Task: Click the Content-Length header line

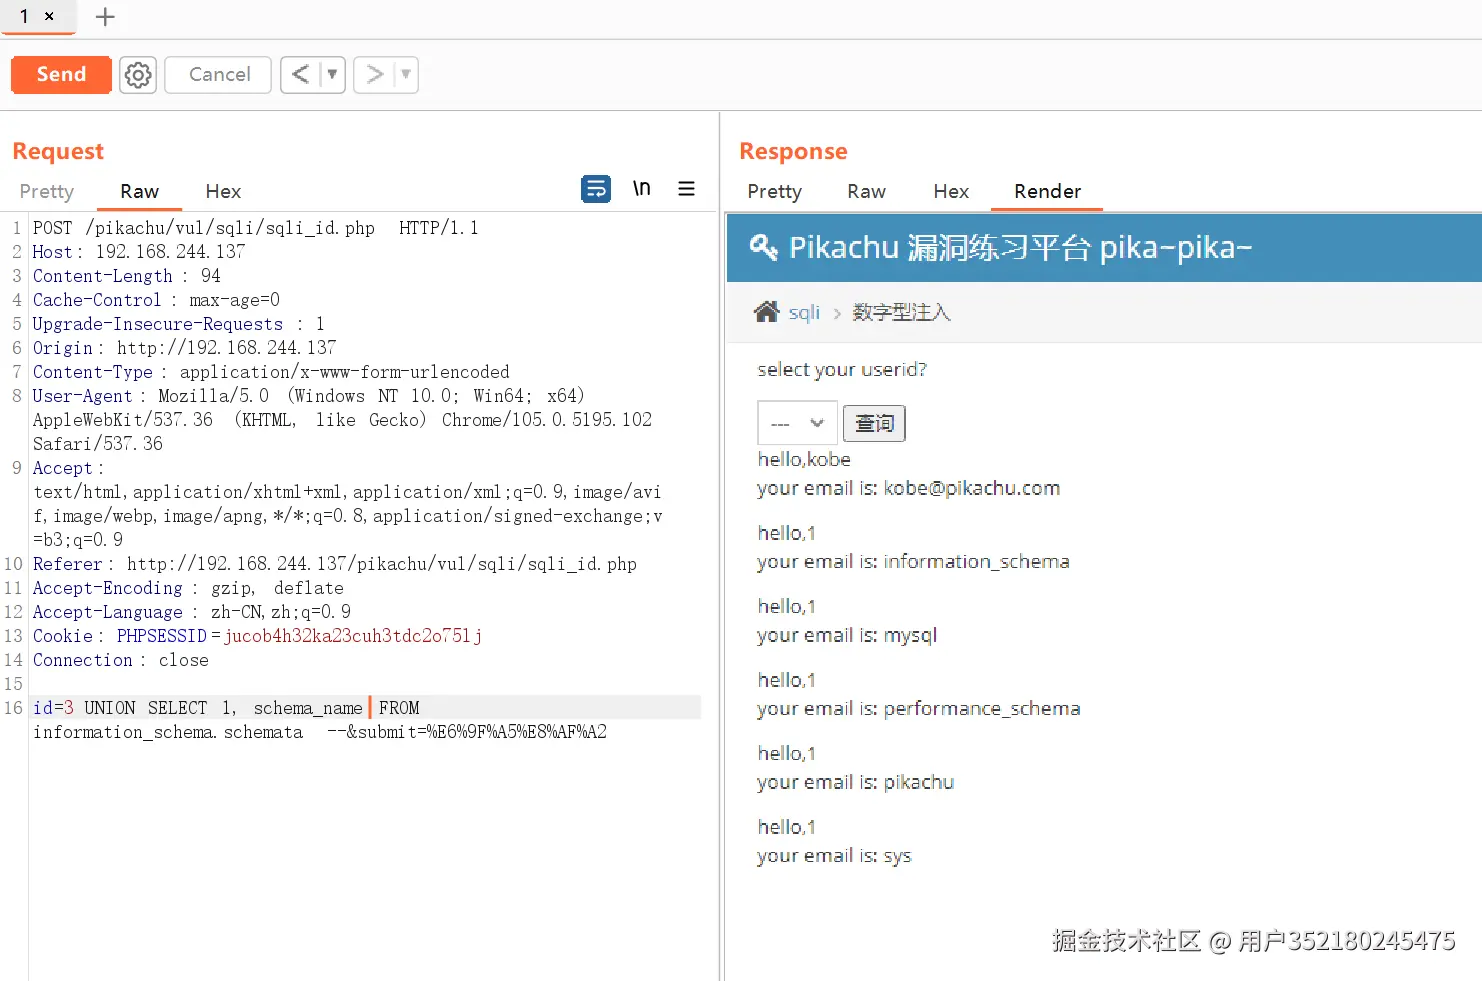Action: coord(127,276)
